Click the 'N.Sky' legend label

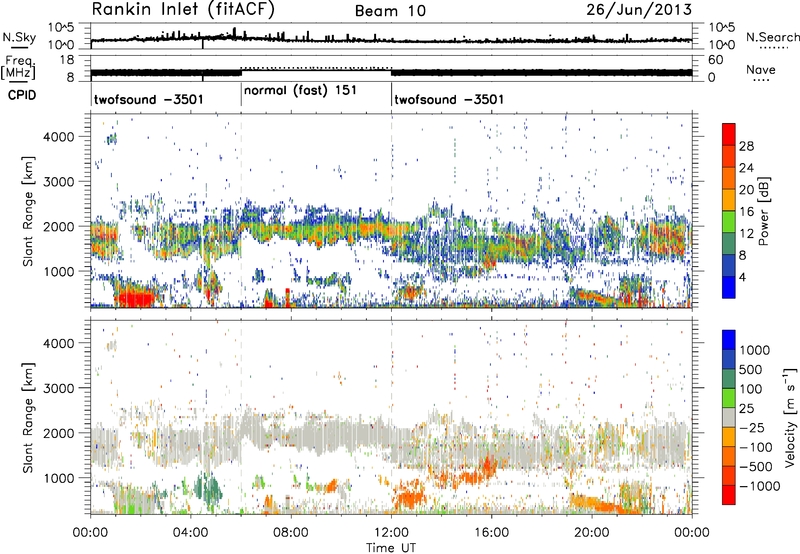(x=19, y=37)
